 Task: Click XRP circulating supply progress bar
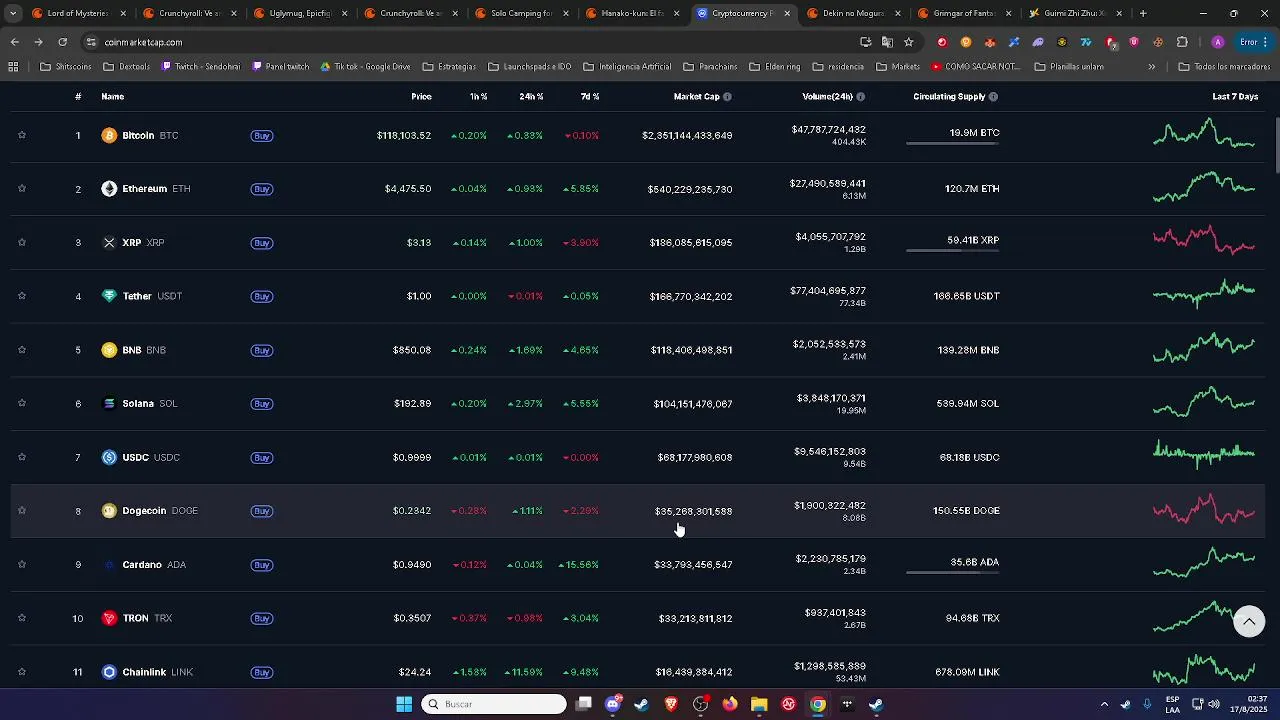(x=952, y=251)
